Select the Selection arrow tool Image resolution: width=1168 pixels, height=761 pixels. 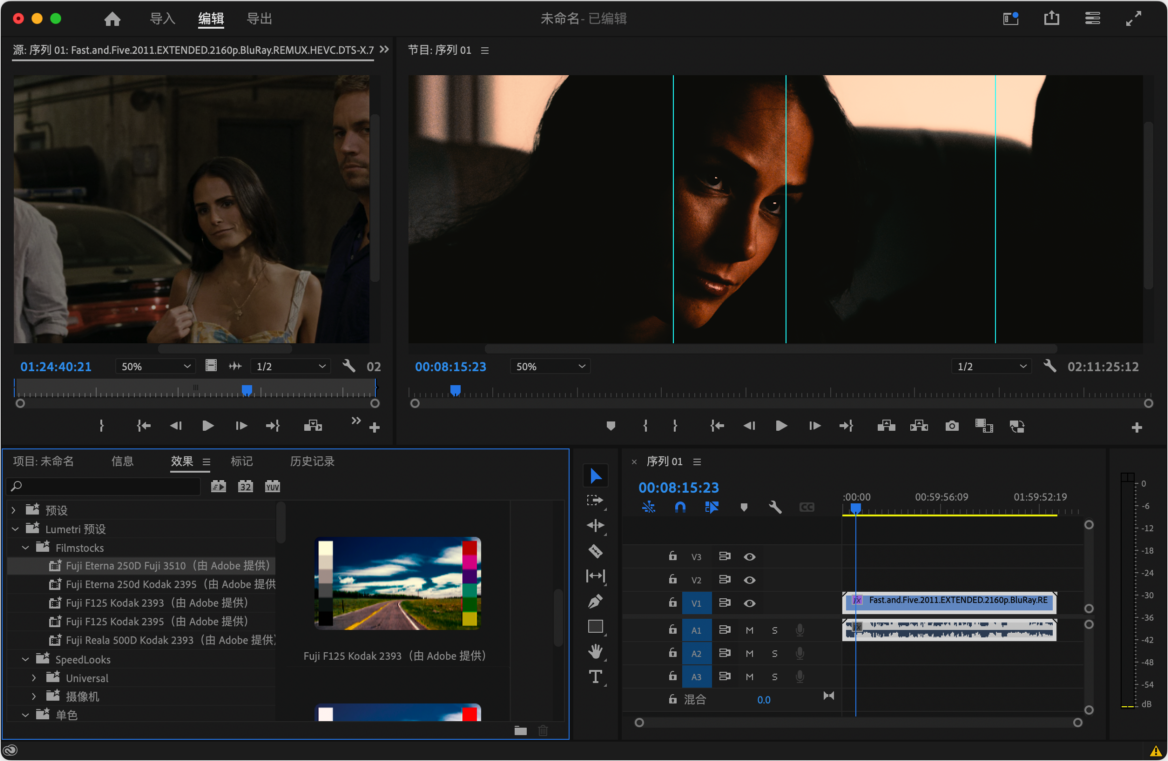click(x=595, y=476)
